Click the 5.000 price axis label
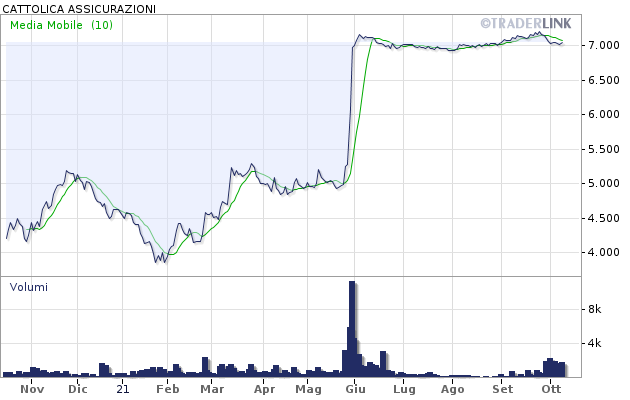 [x=604, y=184]
